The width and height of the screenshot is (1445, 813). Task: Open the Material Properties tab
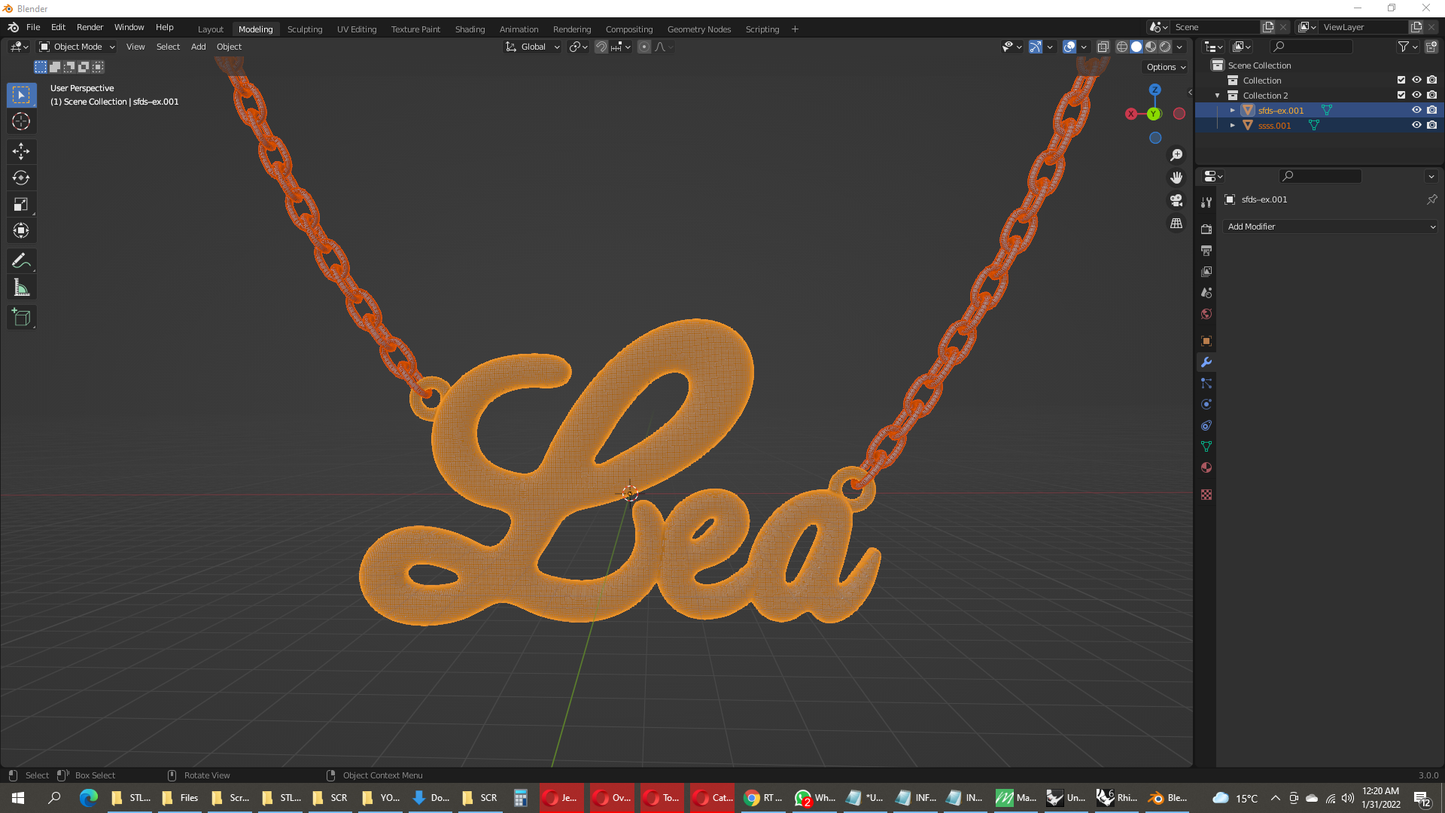tap(1206, 467)
